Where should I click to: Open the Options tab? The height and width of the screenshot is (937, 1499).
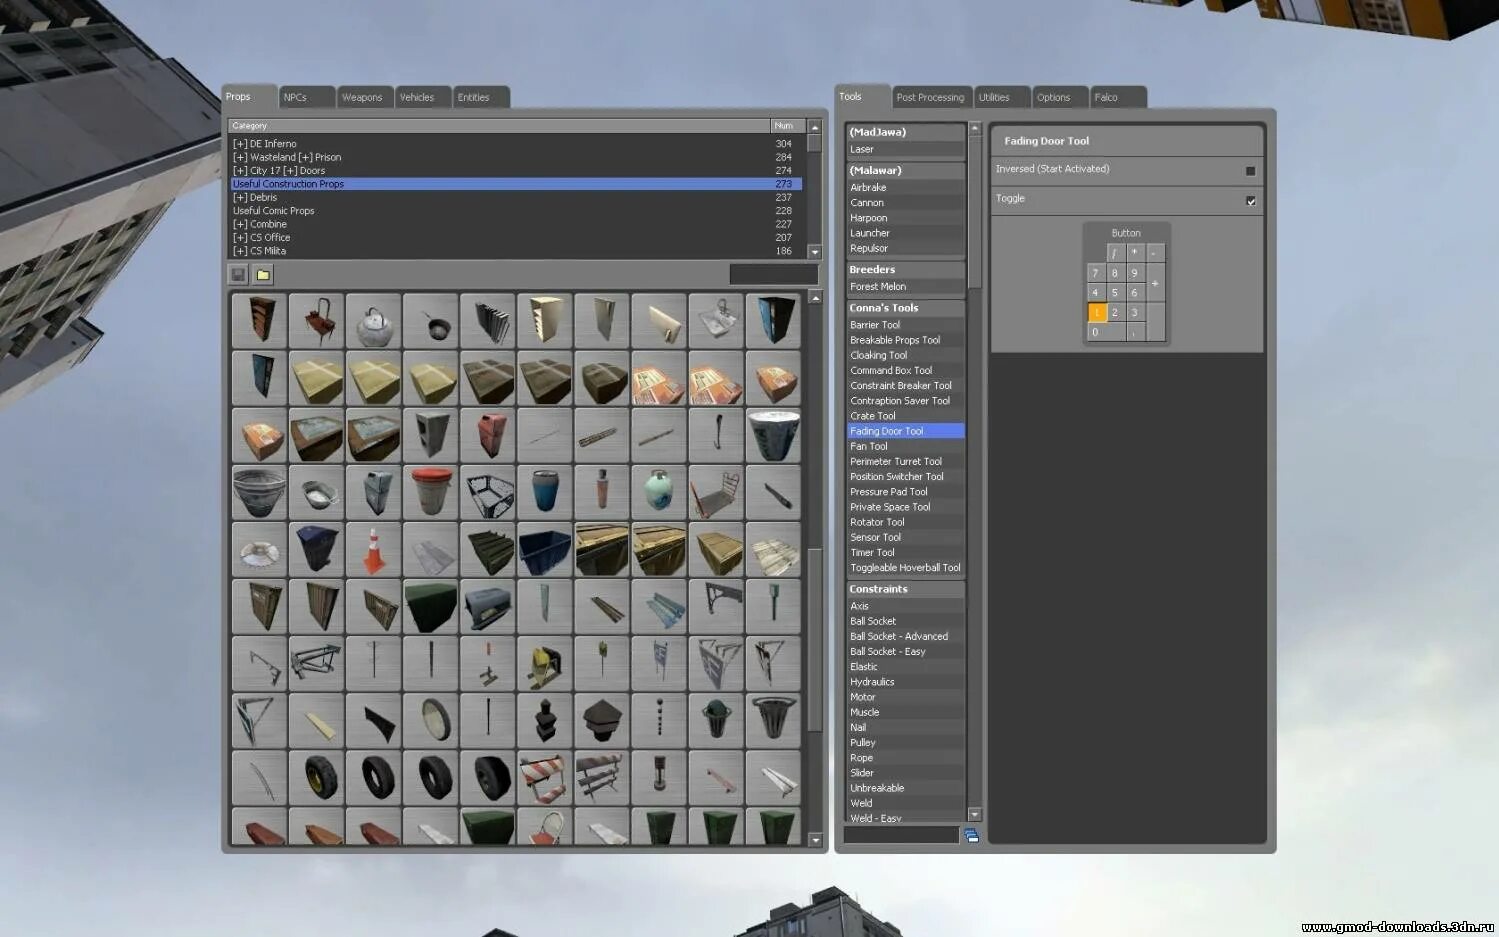1060,97
